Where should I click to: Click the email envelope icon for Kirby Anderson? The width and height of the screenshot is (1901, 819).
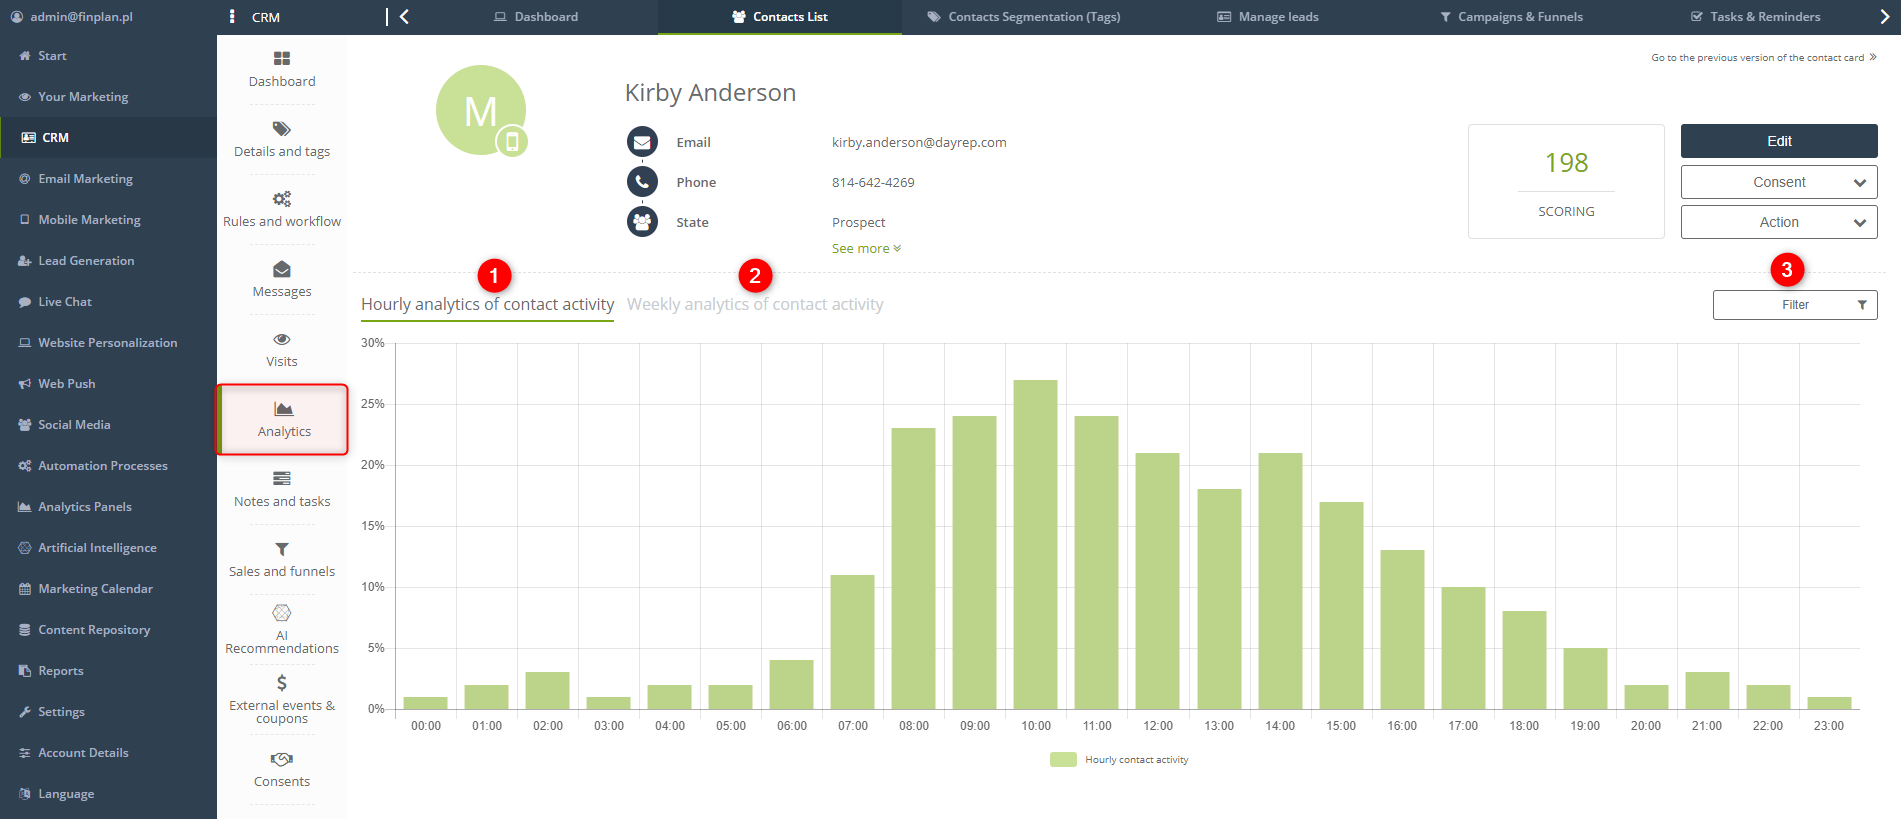642,142
